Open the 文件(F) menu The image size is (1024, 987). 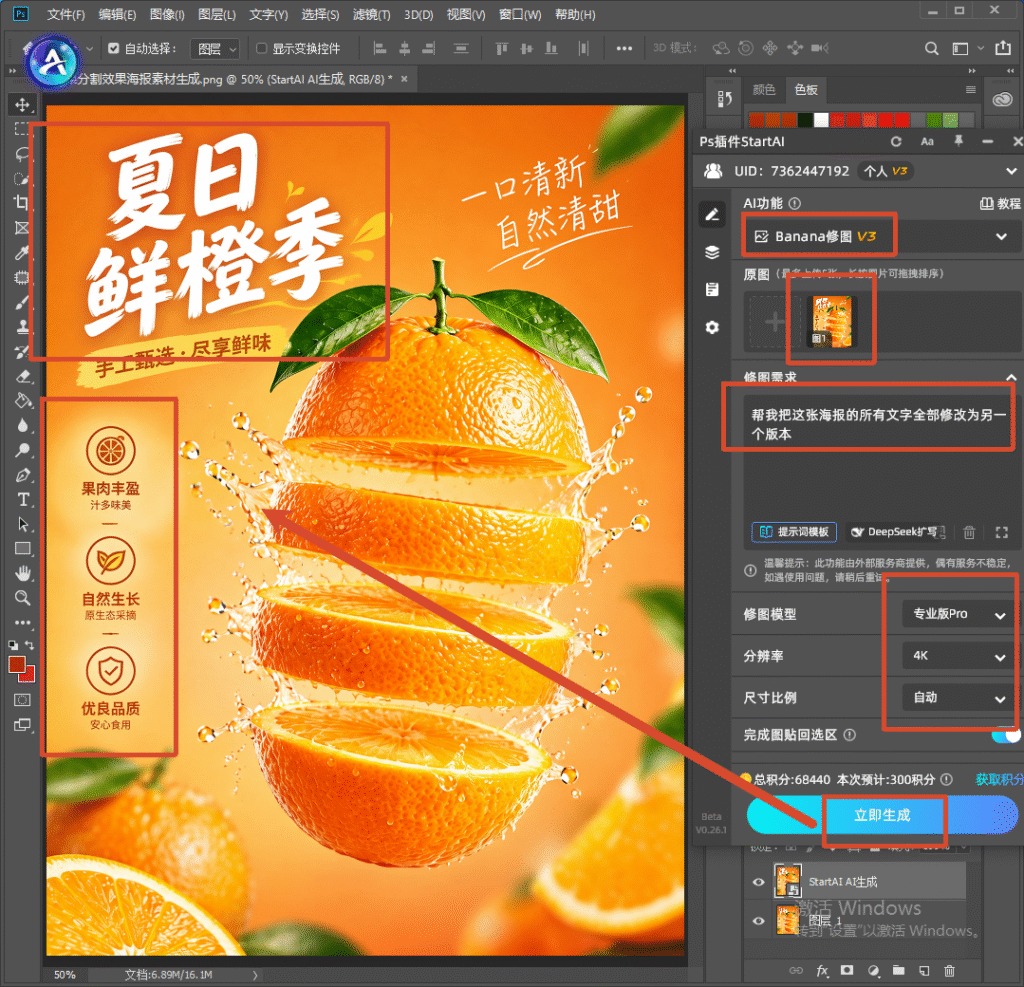(x=66, y=14)
